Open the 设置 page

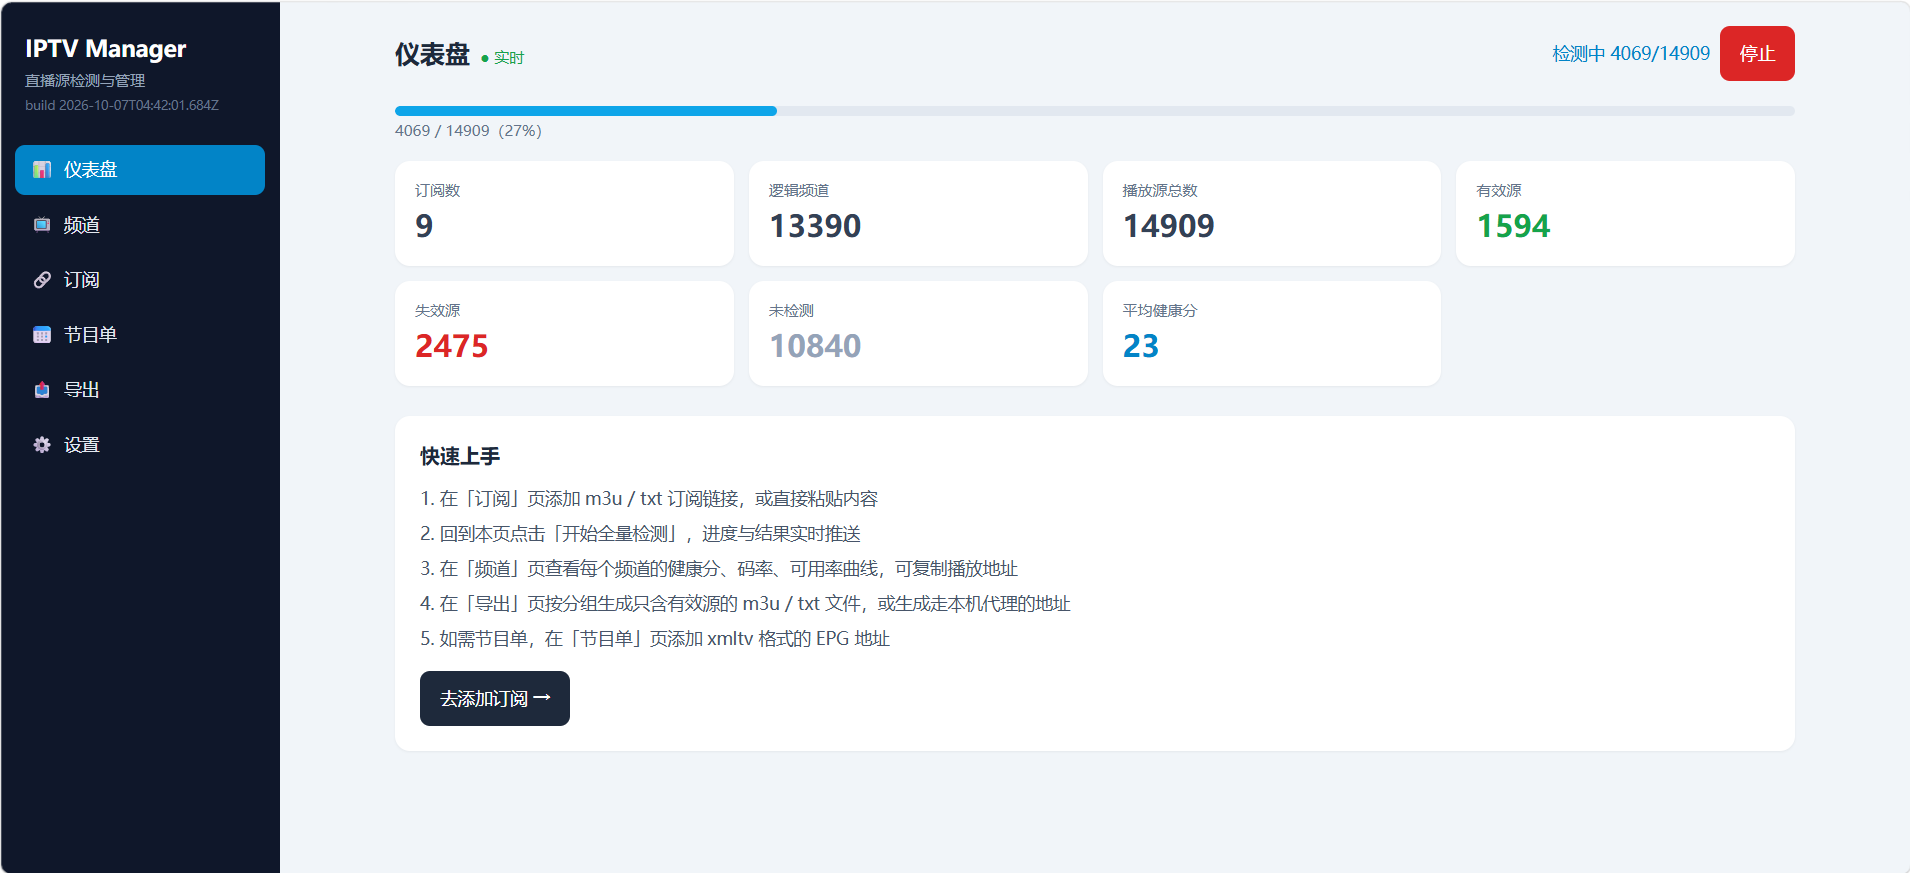click(140, 445)
